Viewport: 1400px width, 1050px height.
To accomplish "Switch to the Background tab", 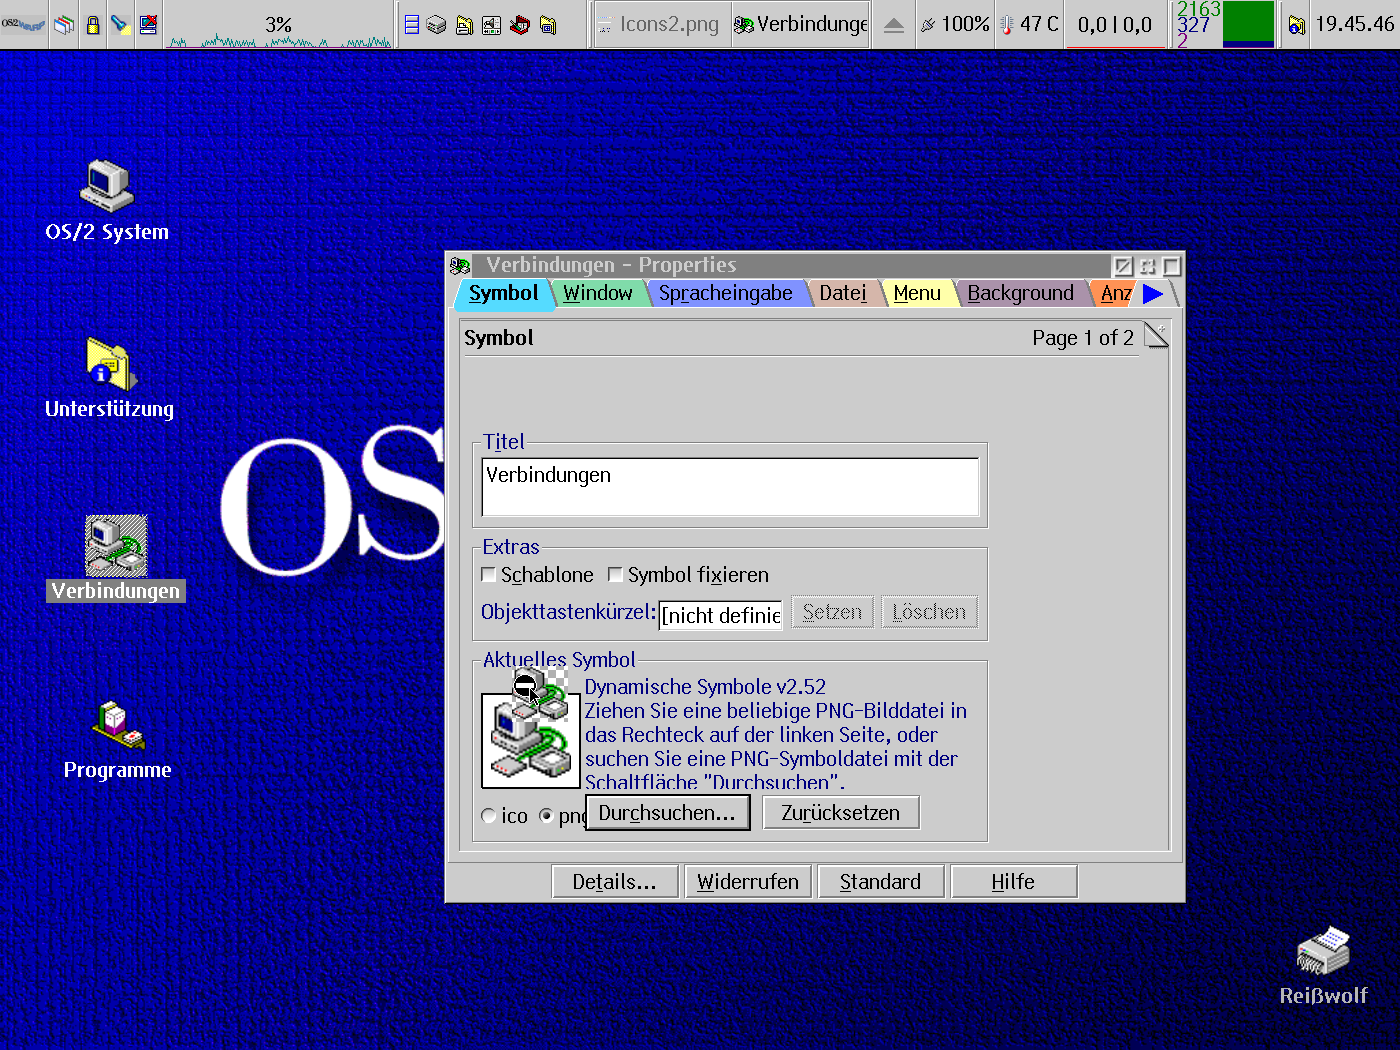I will point(1020,293).
